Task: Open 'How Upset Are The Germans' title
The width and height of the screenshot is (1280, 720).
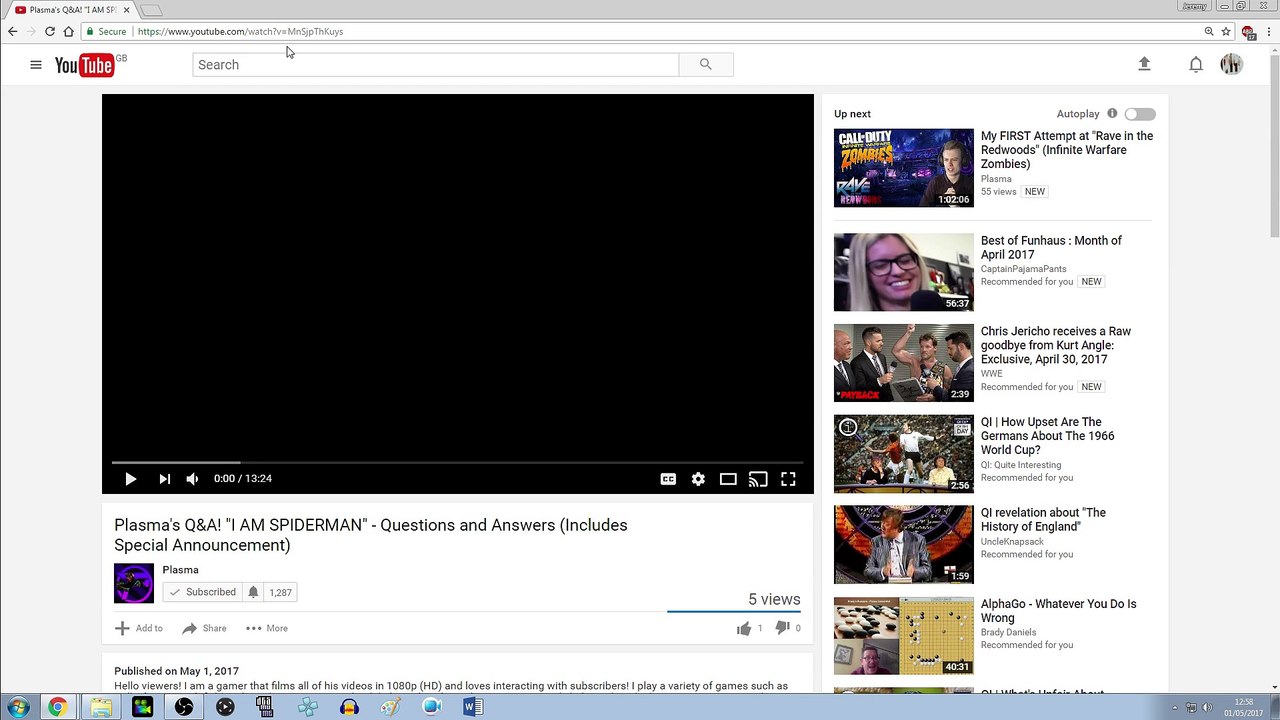Action: [1047, 436]
